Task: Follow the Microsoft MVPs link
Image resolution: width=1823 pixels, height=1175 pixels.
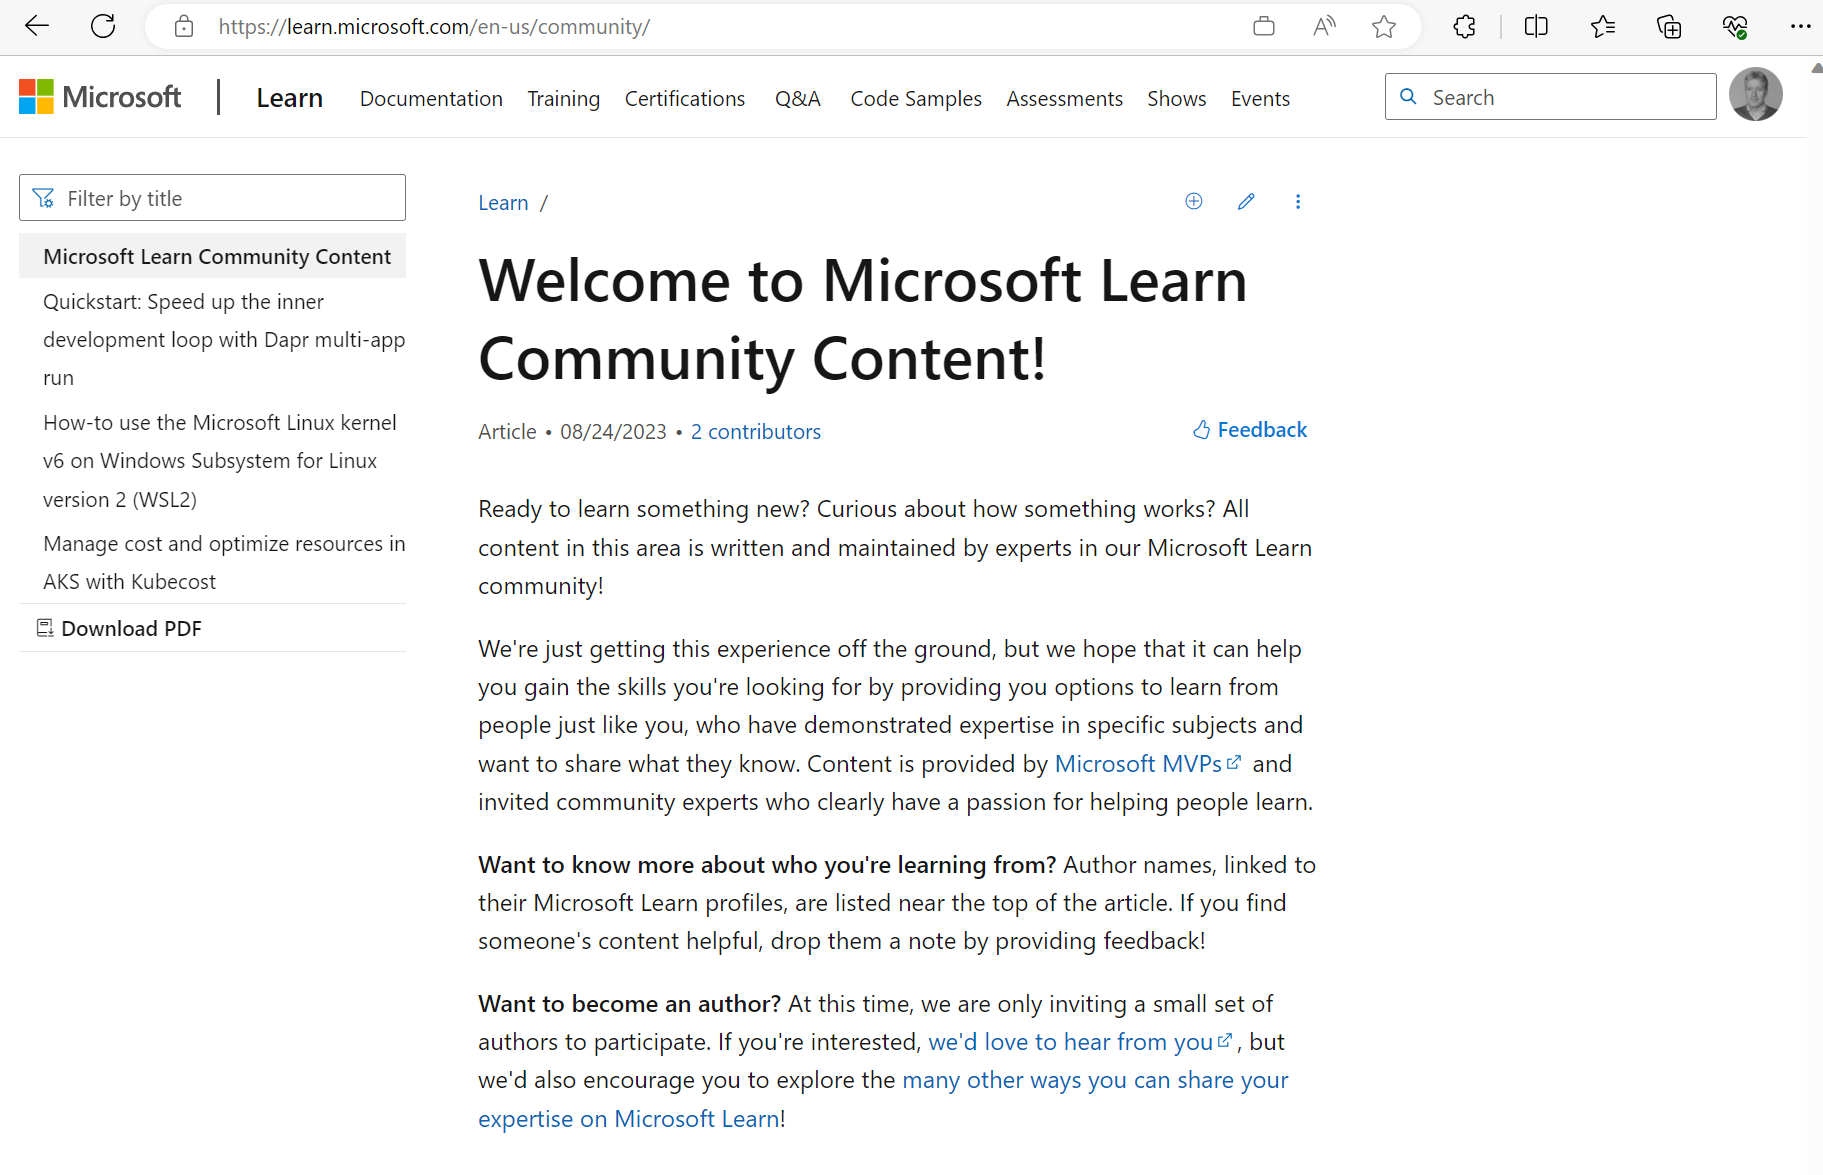Action: tap(1148, 764)
